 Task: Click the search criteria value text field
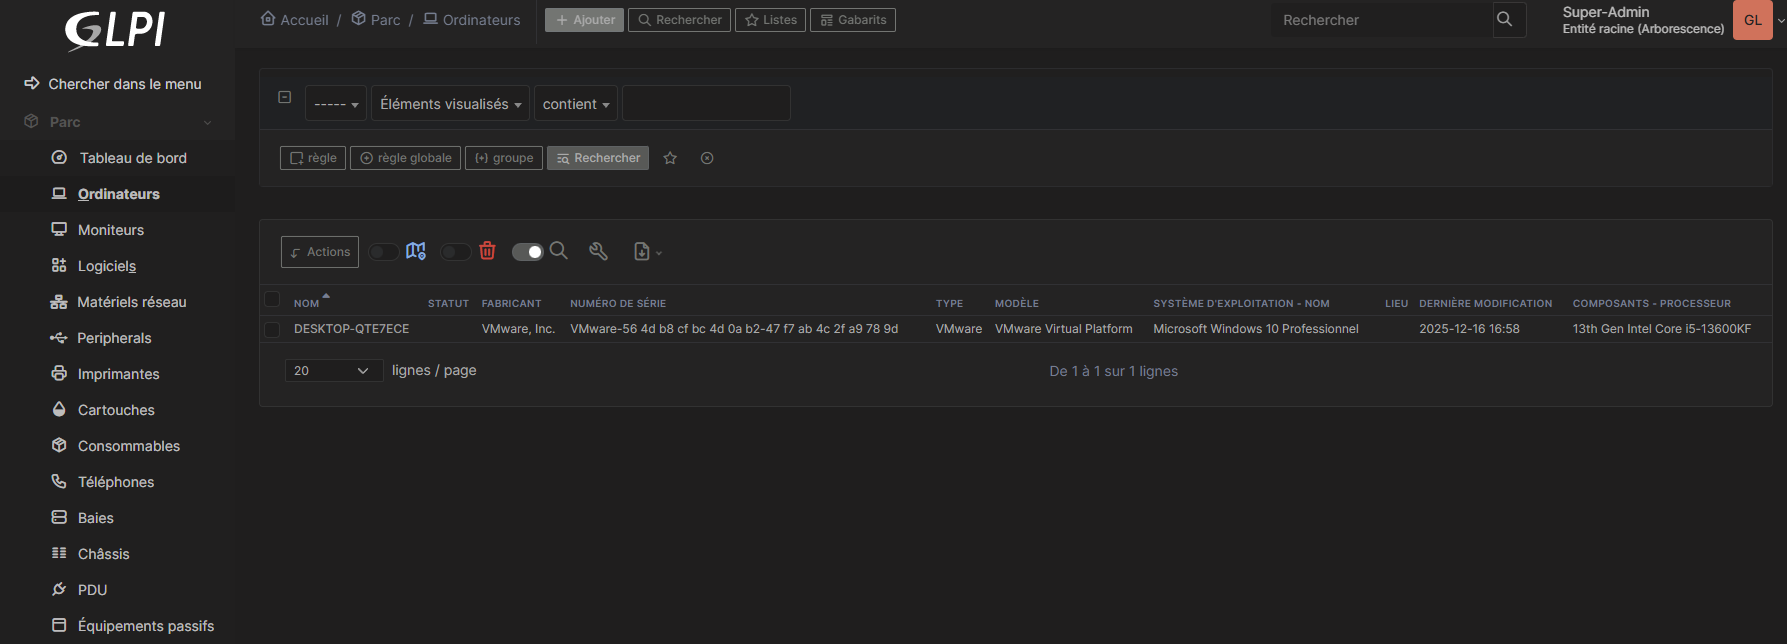[706, 104]
